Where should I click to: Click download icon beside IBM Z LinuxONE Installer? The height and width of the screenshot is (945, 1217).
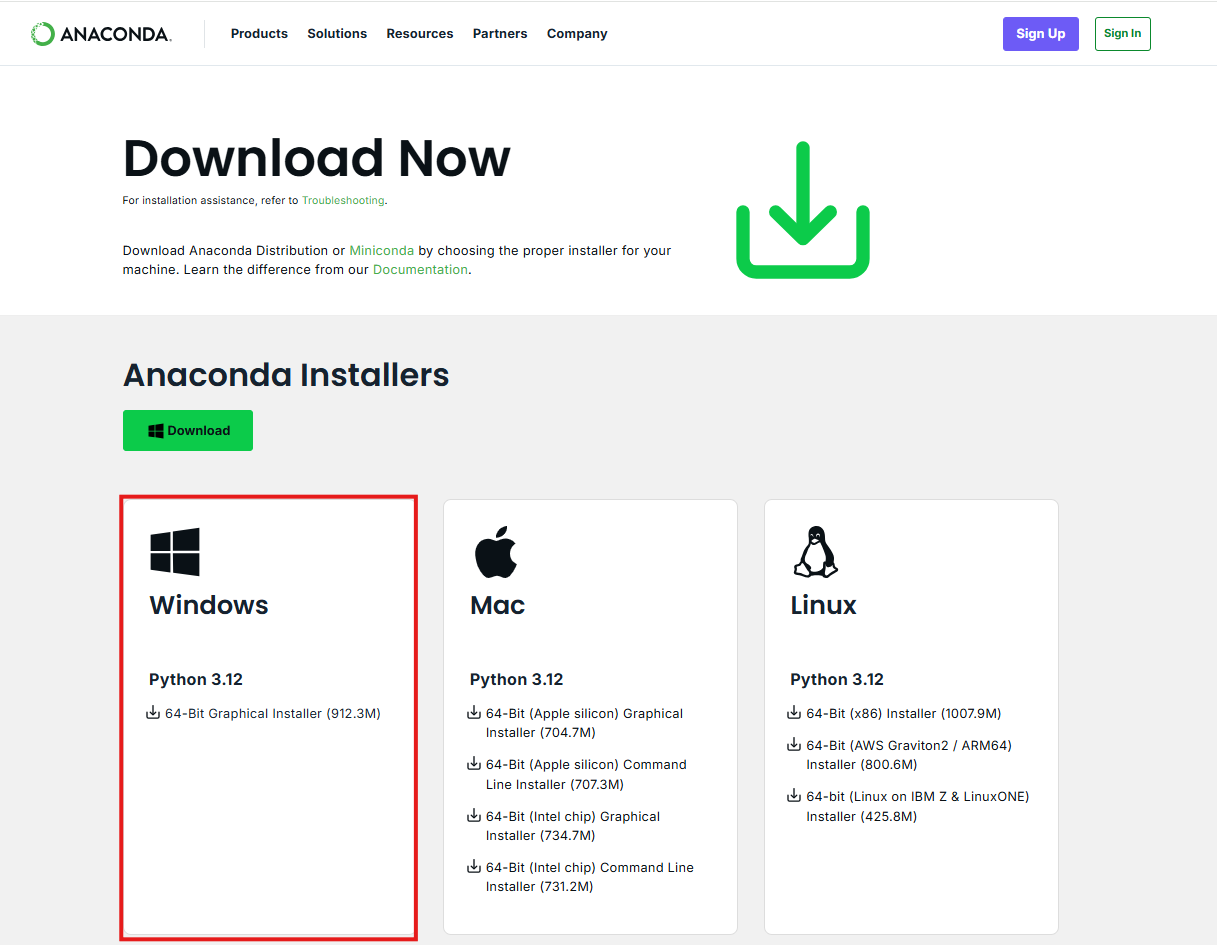click(795, 796)
